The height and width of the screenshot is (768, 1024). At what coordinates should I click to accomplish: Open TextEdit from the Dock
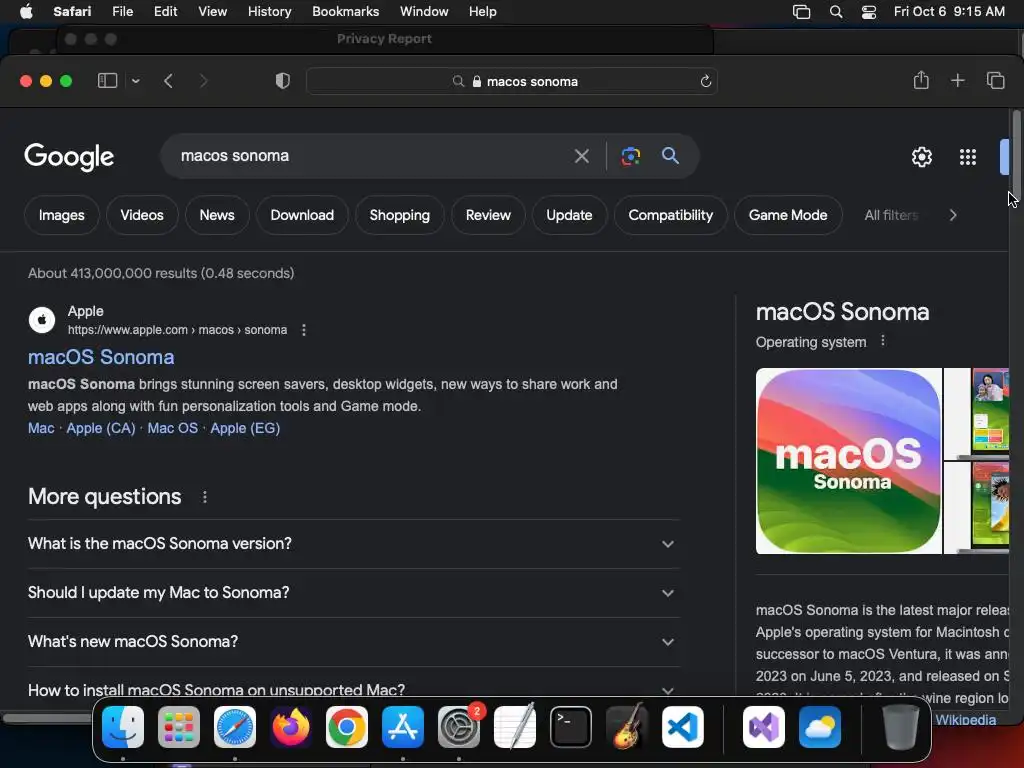point(515,727)
